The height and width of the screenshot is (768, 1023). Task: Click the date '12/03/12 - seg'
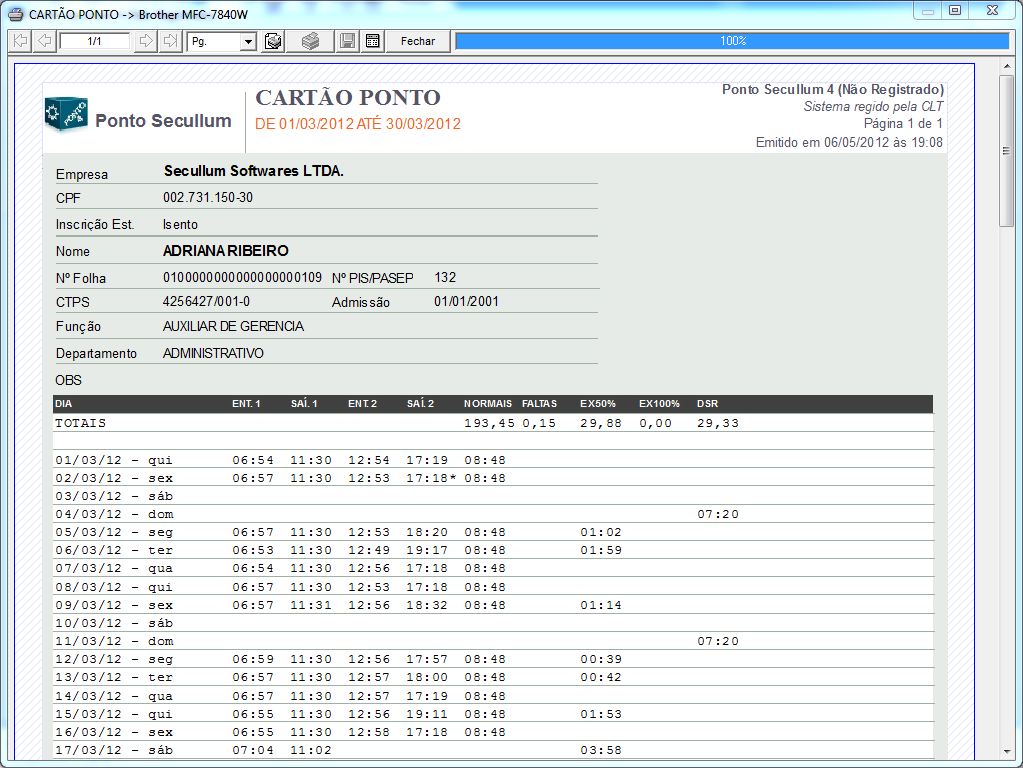(114, 660)
